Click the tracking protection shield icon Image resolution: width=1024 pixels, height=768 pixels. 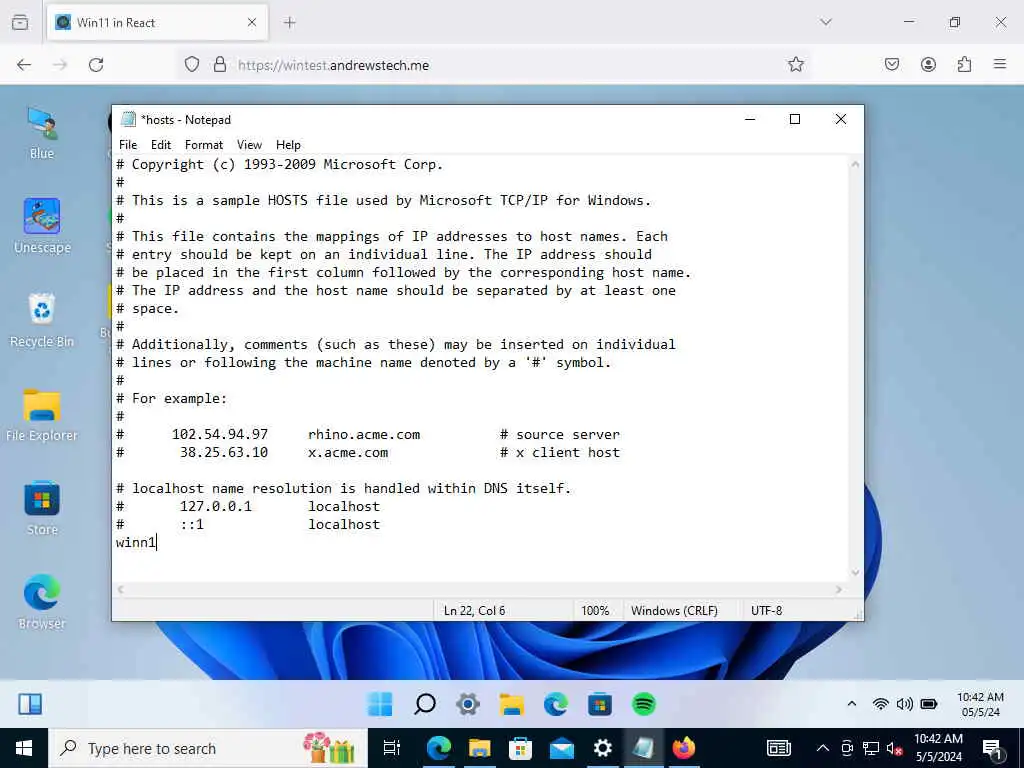click(x=191, y=65)
